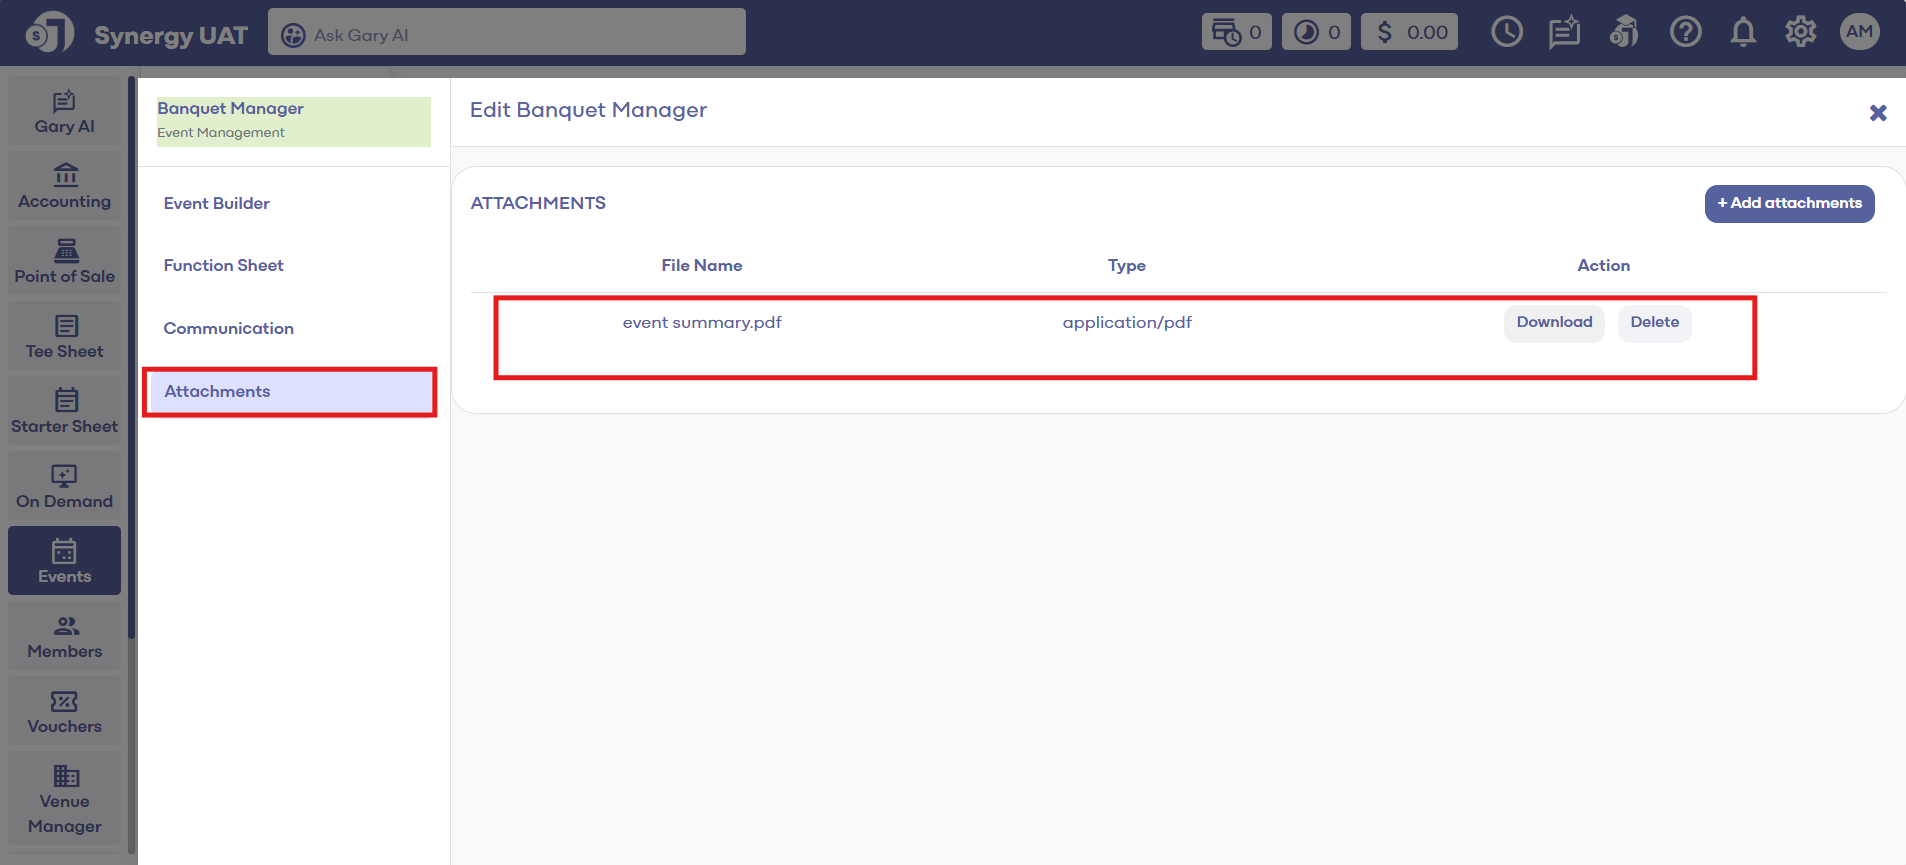Go to Point of Sale module
The image size is (1906, 865).
[65, 262]
